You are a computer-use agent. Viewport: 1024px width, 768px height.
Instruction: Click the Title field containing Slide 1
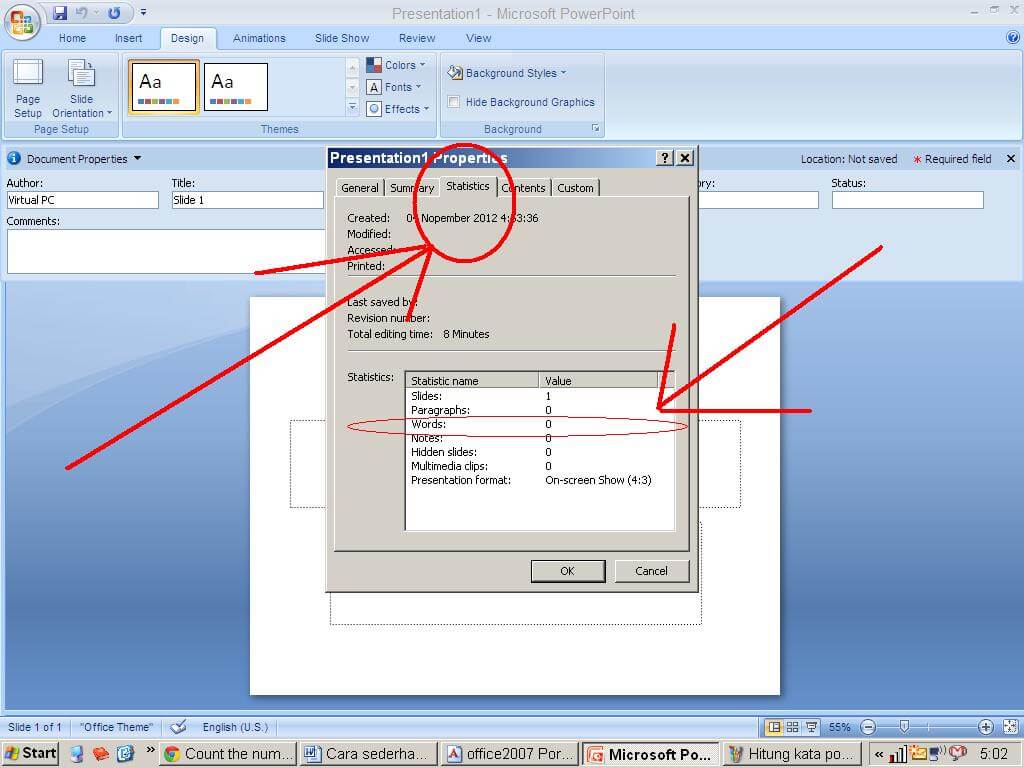tap(248, 200)
